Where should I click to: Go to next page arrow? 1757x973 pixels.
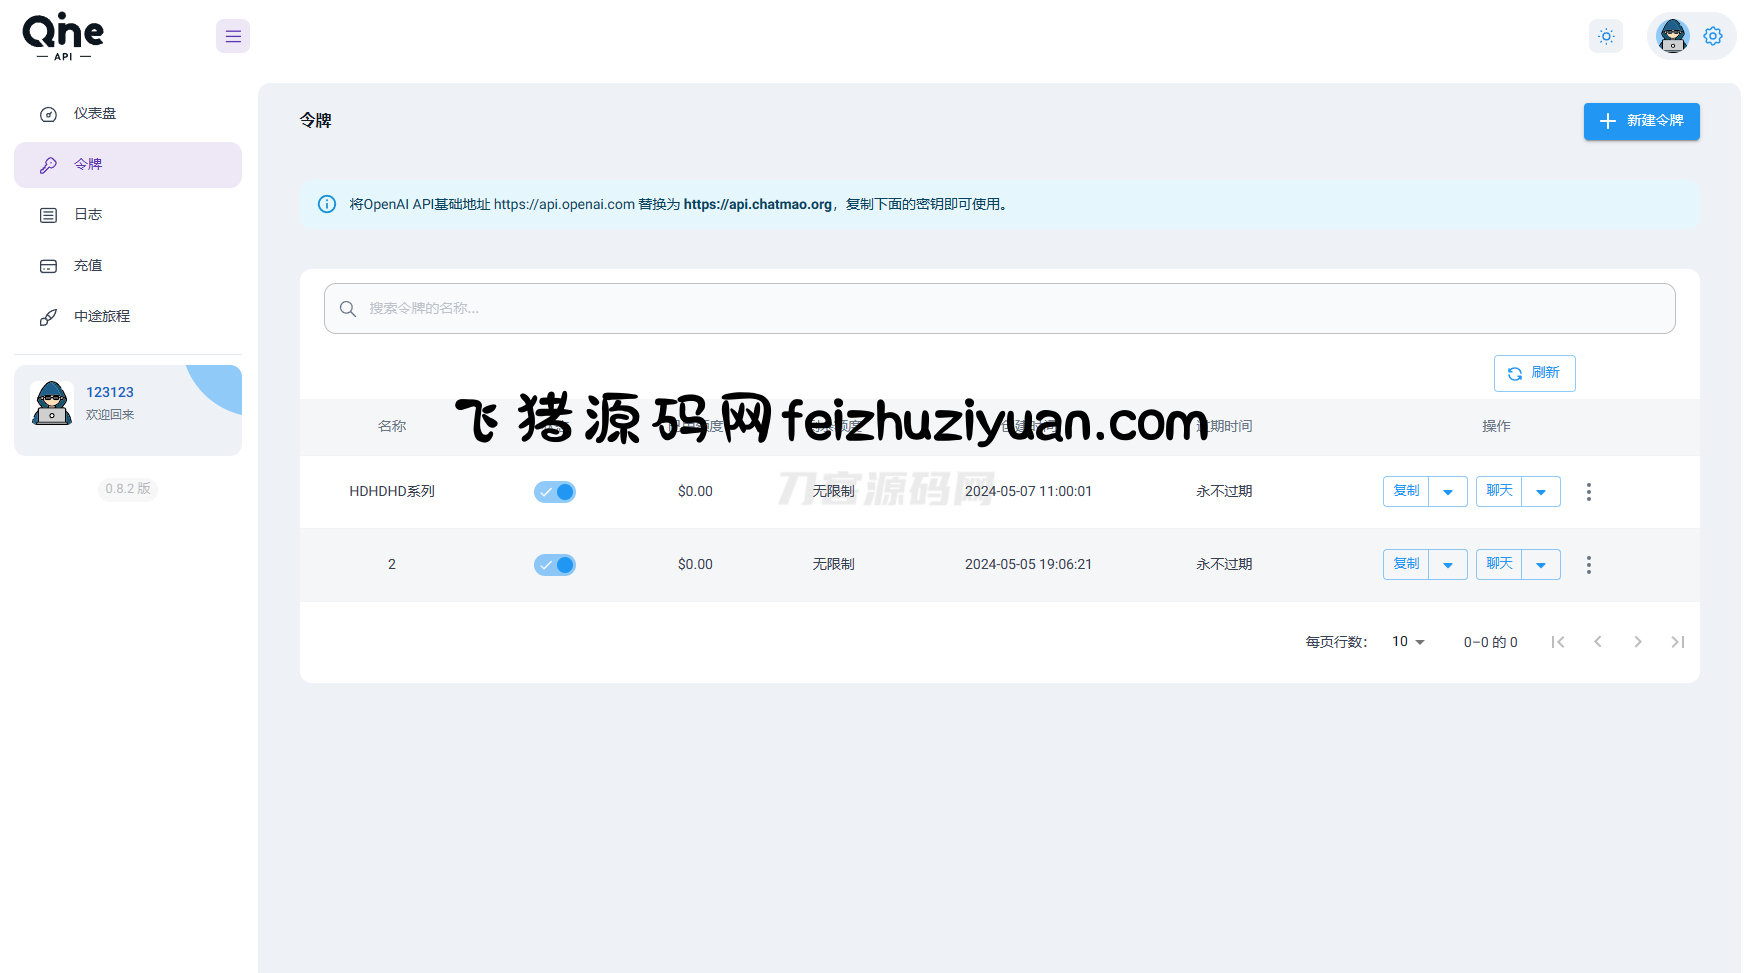1637,642
